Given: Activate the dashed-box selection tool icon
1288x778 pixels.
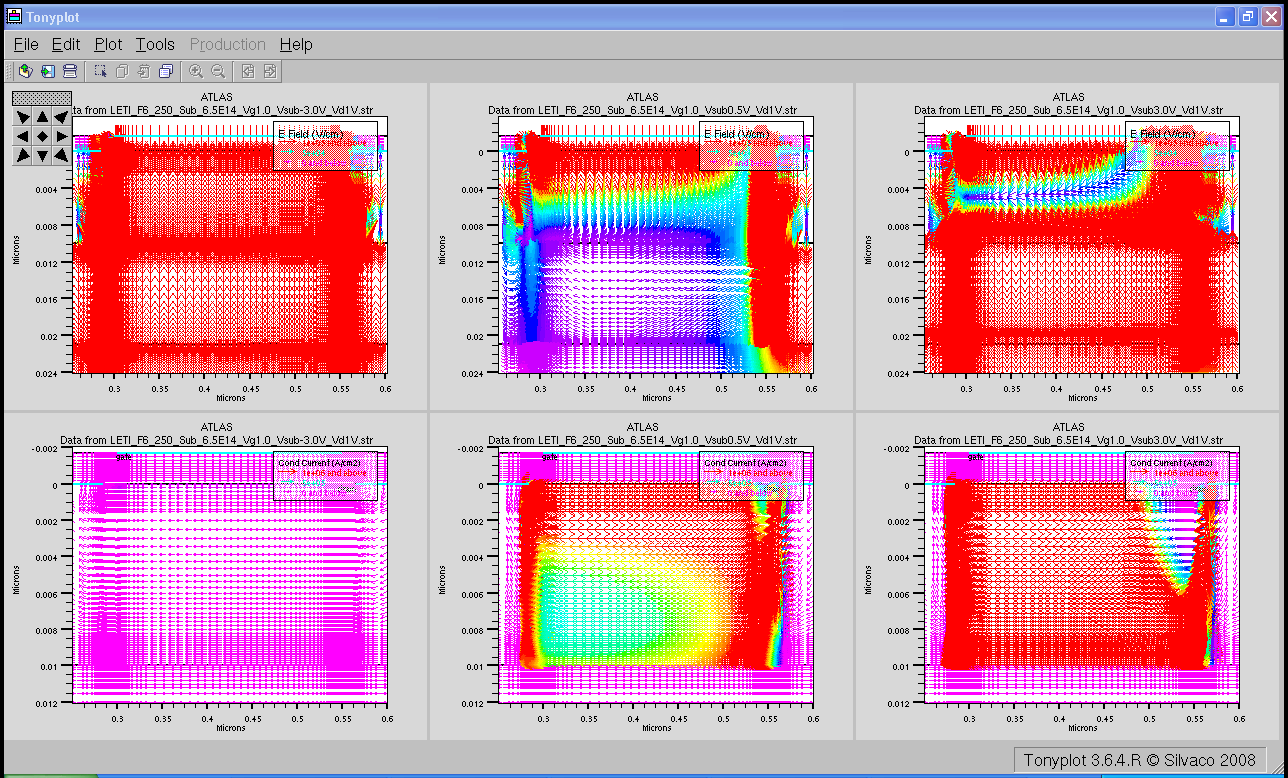Looking at the screenshot, I should [100, 71].
